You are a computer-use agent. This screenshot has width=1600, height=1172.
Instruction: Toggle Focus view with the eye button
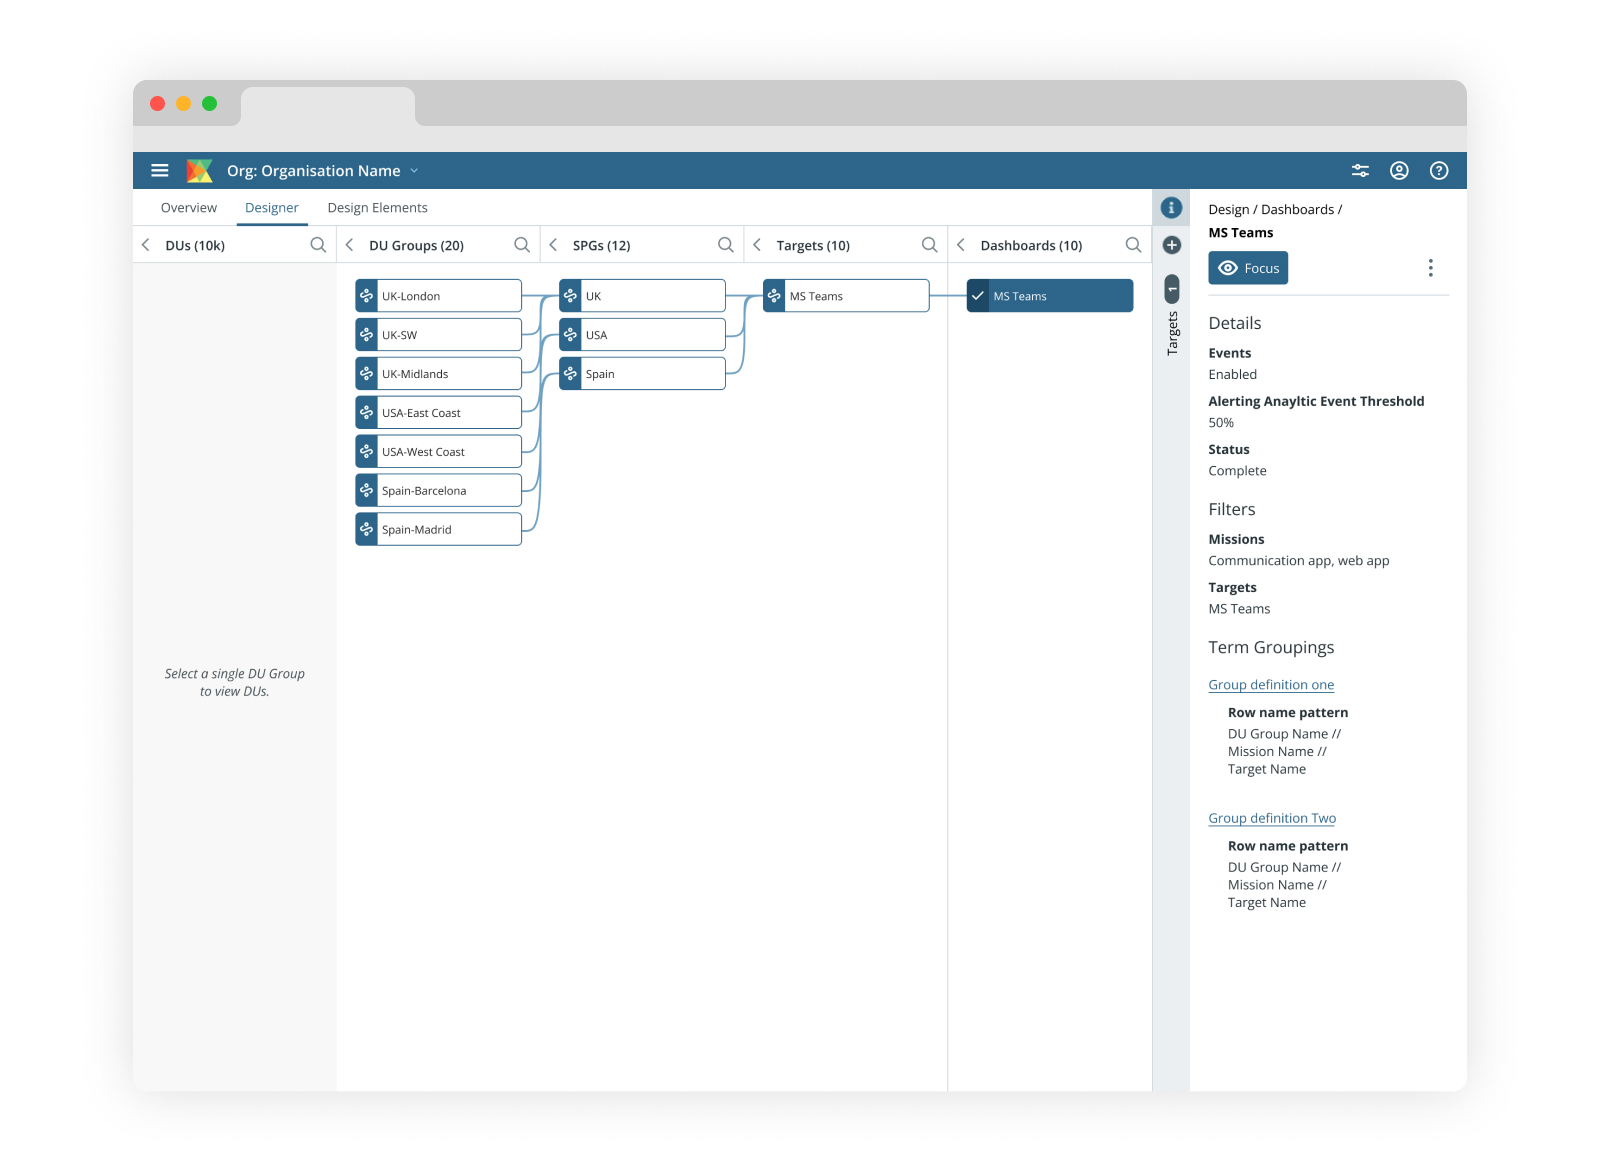(1247, 268)
